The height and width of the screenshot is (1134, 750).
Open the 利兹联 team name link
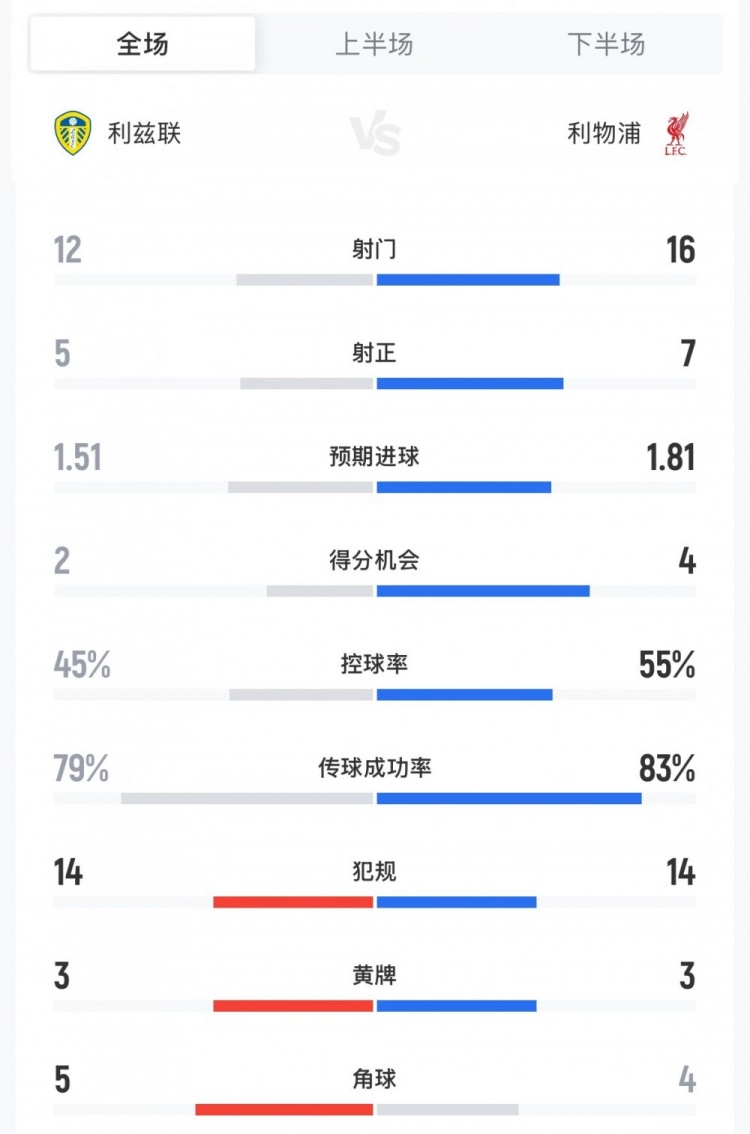[x=145, y=133]
